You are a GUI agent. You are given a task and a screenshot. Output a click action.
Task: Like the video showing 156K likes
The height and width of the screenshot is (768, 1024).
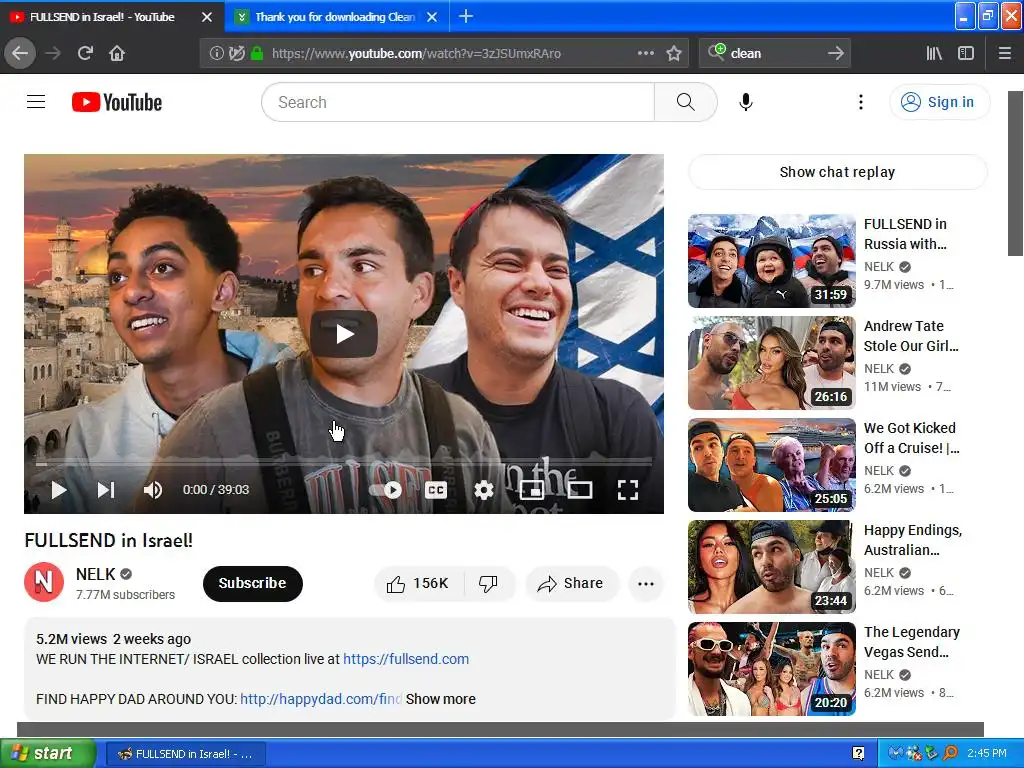coord(419,583)
